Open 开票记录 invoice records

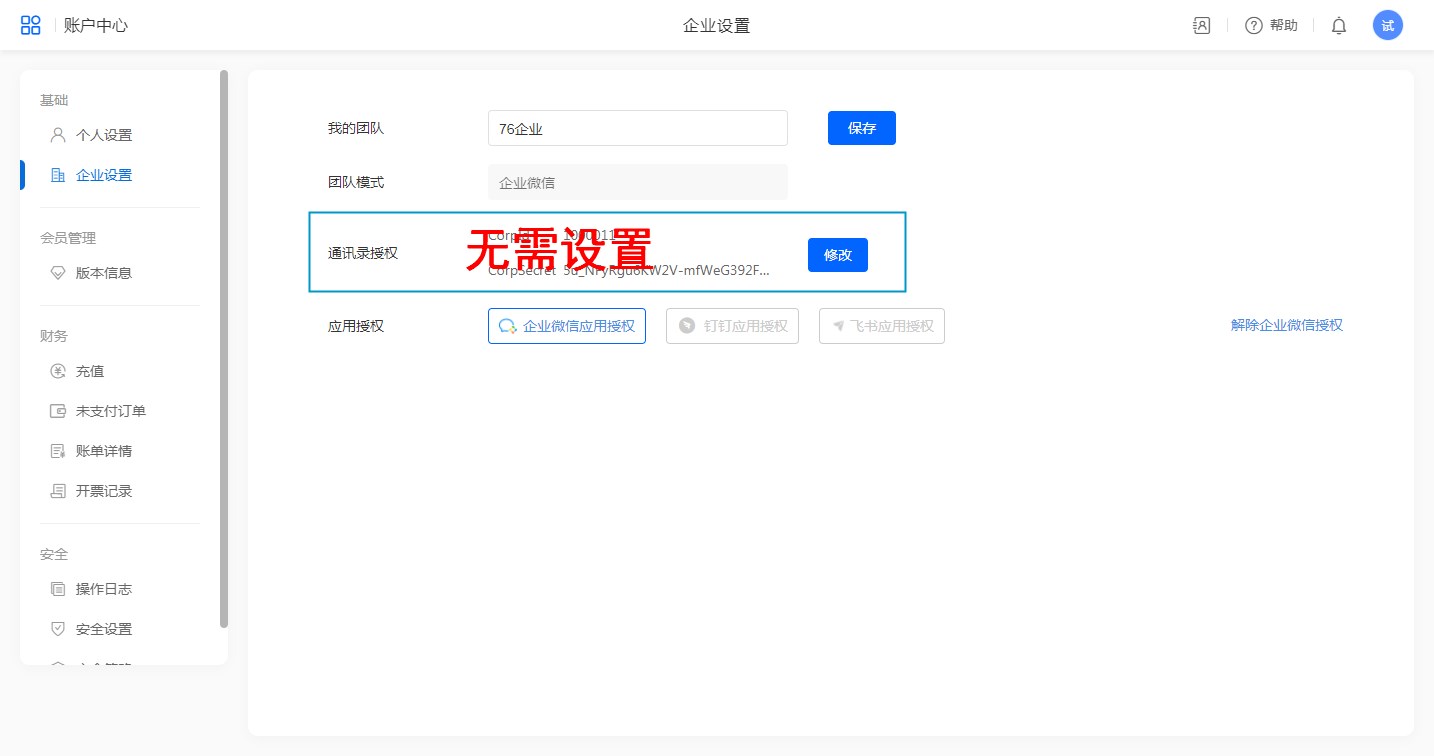(x=103, y=491)
